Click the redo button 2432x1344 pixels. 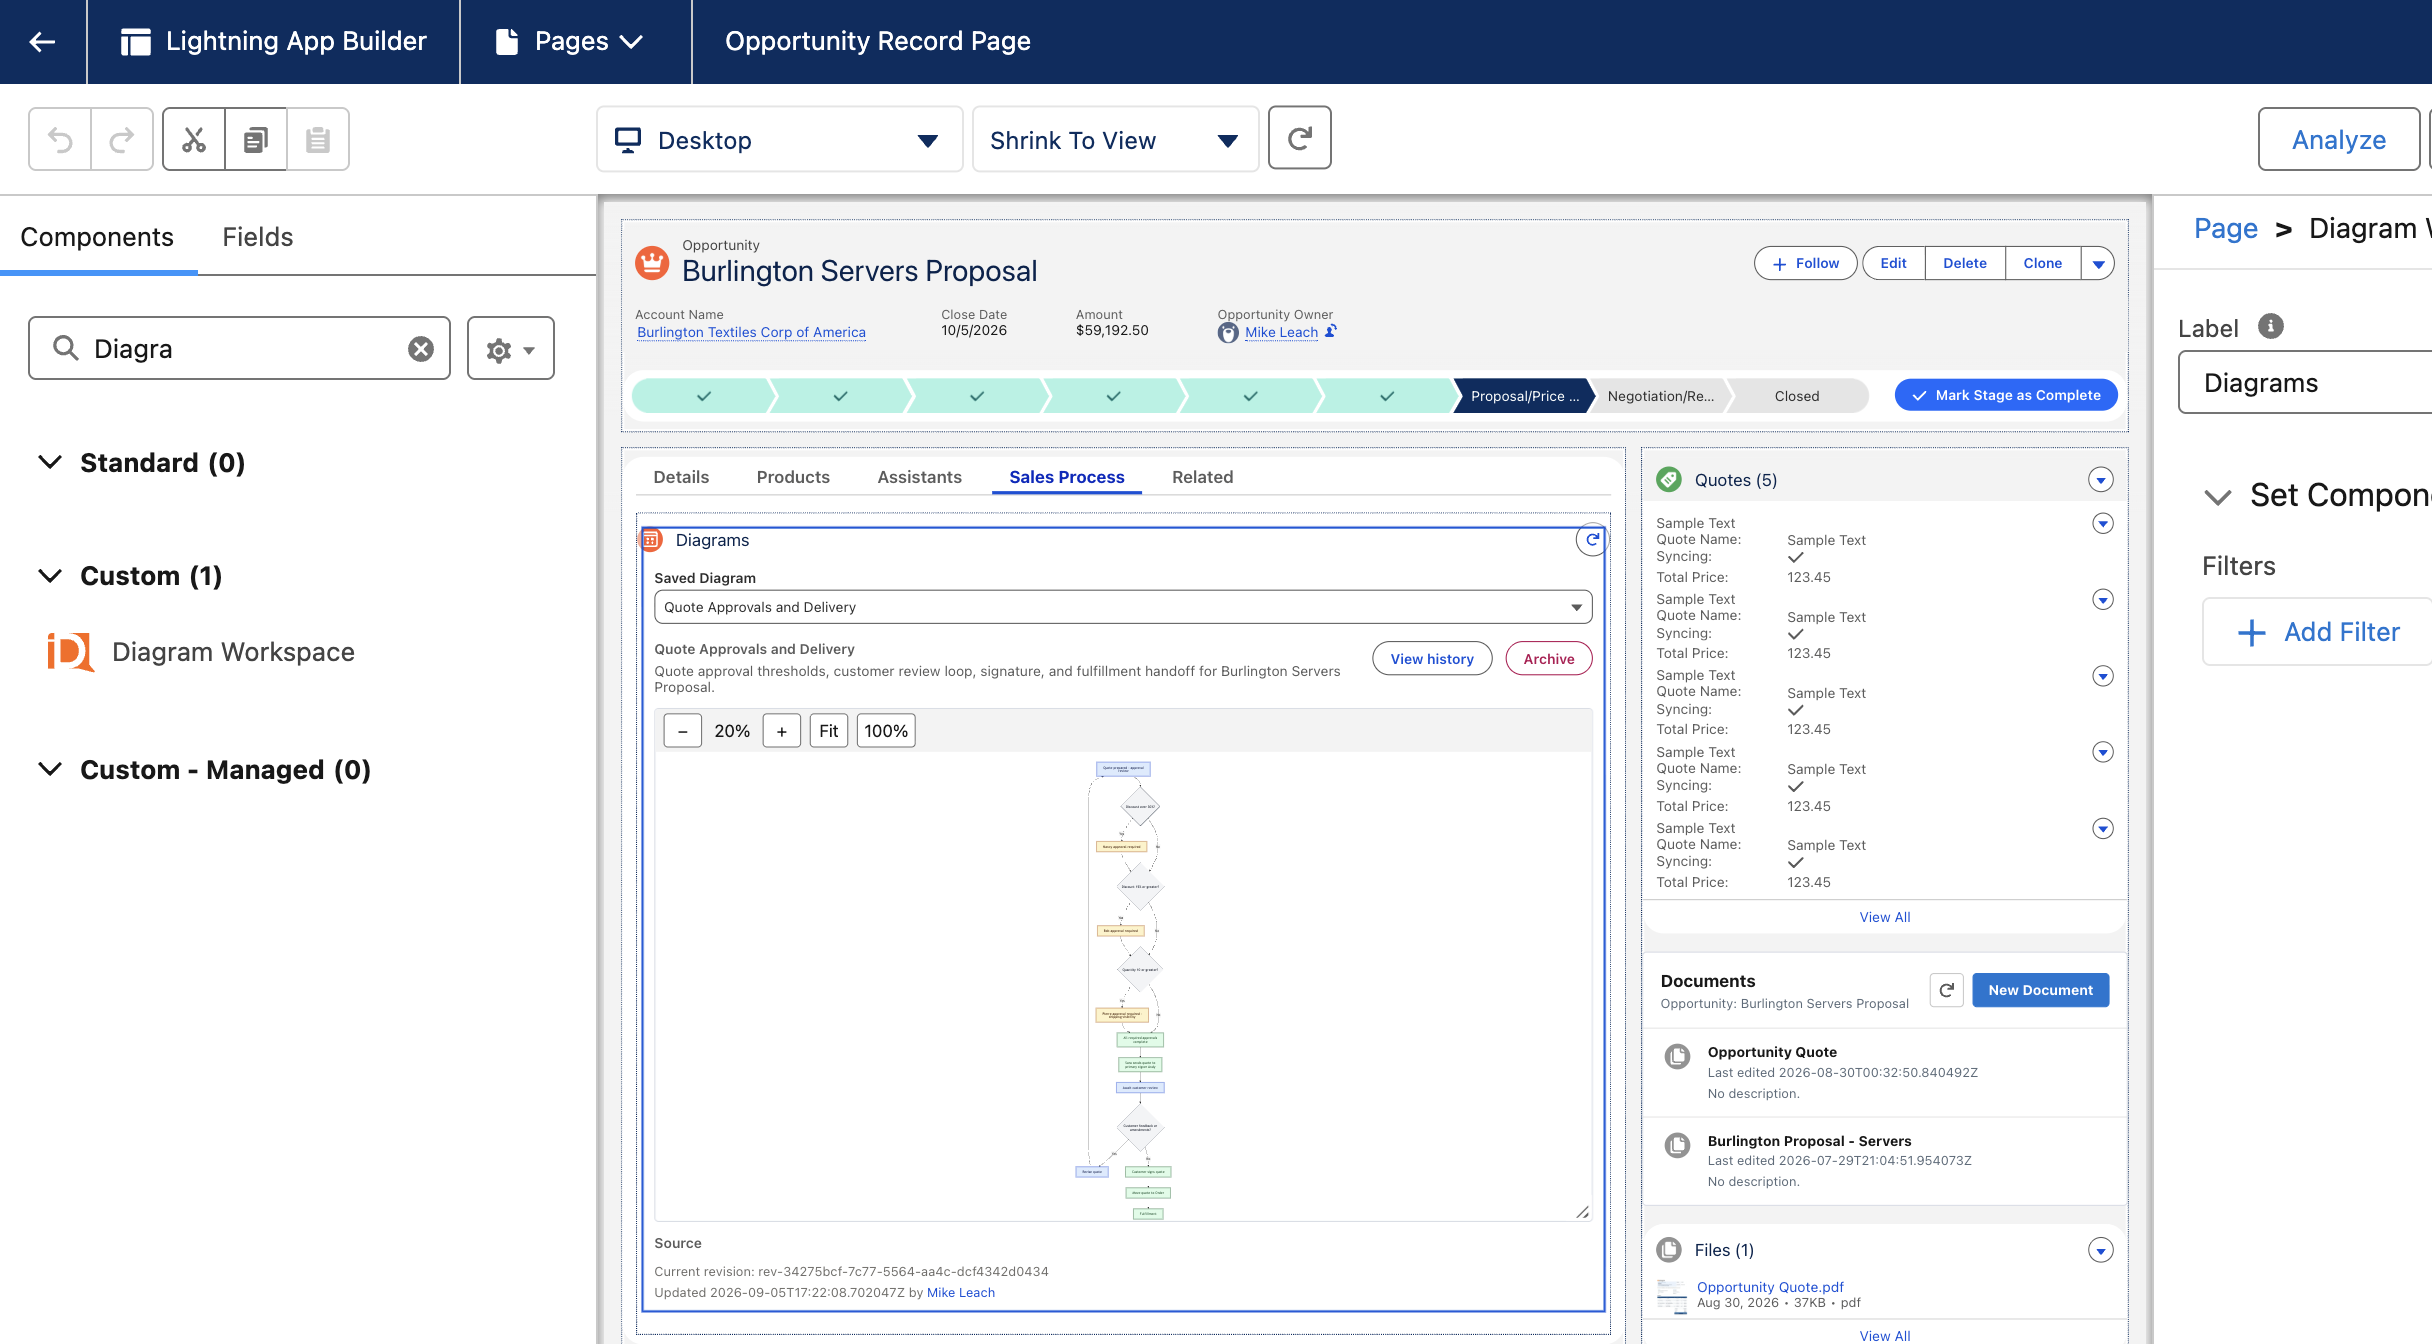(x=122, y=139)
